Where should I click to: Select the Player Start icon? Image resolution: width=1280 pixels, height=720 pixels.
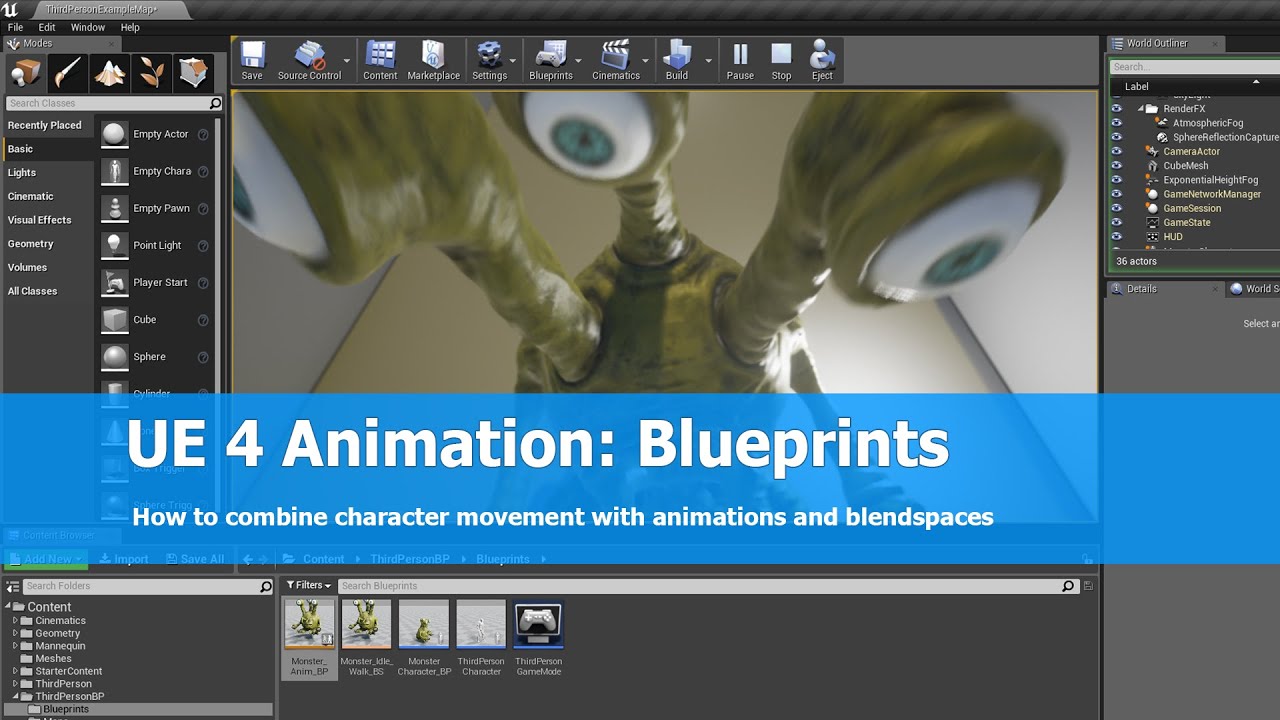coord(115,282)
